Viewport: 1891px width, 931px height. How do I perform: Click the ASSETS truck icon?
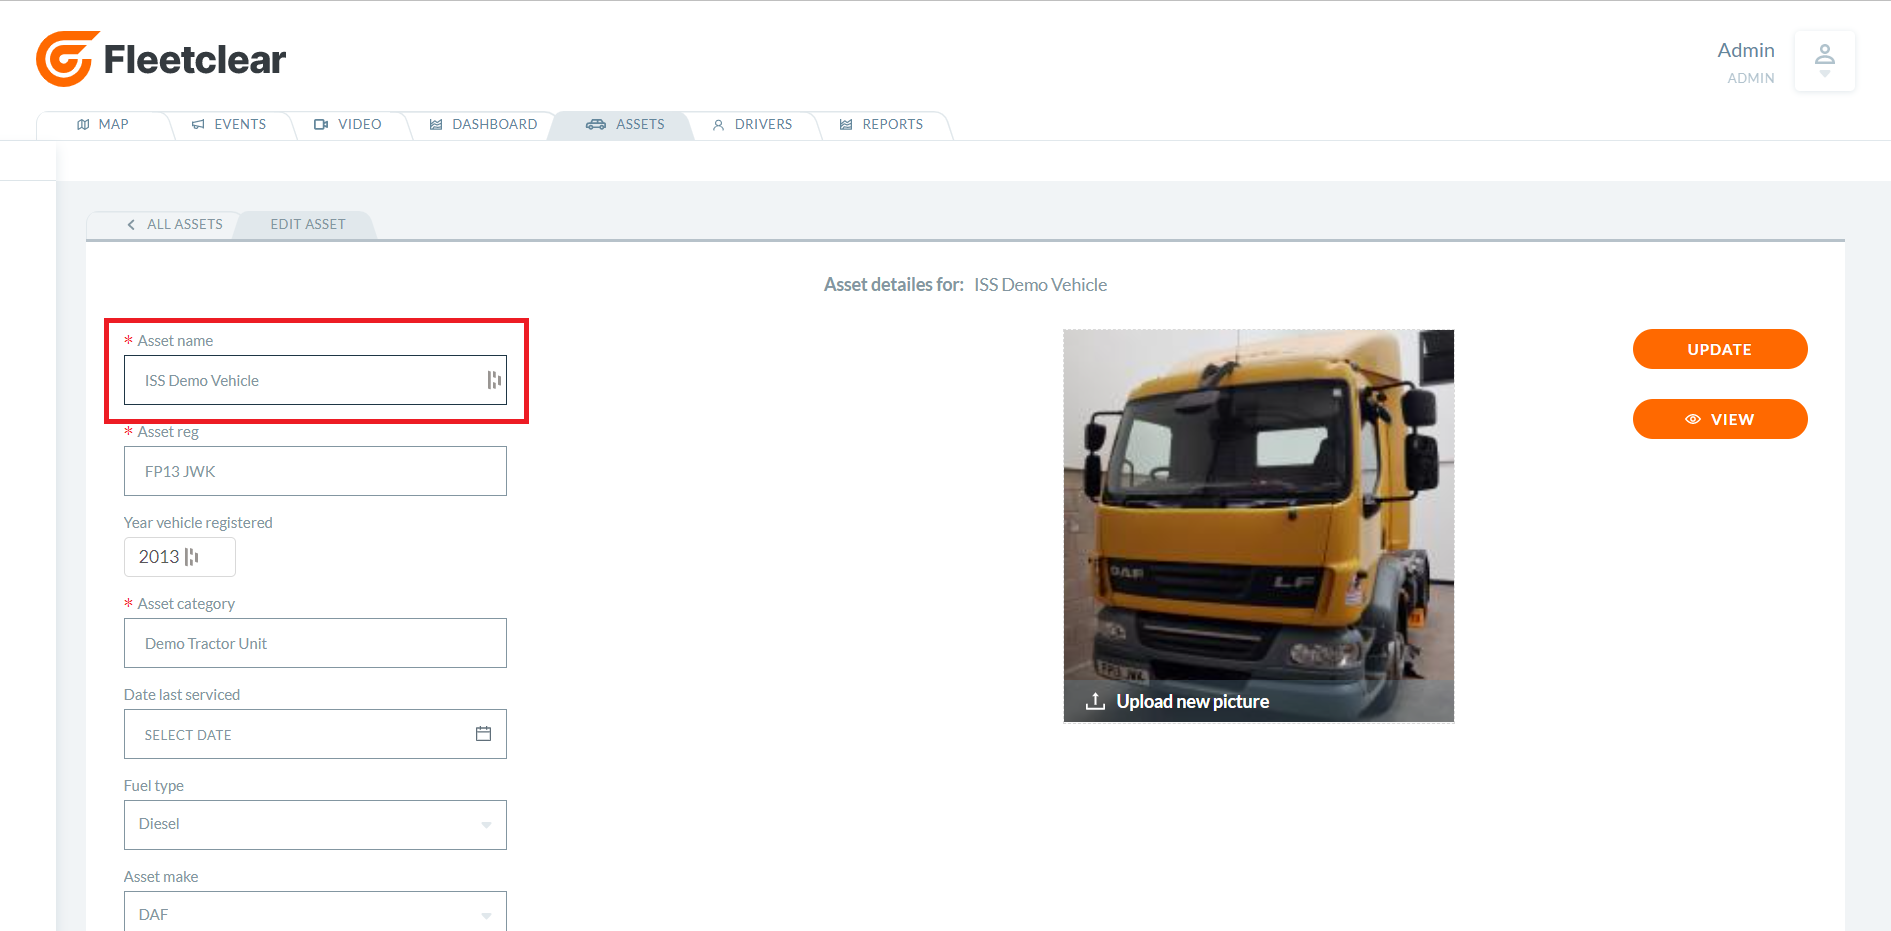pyautogui.click(x=597, y=124)
